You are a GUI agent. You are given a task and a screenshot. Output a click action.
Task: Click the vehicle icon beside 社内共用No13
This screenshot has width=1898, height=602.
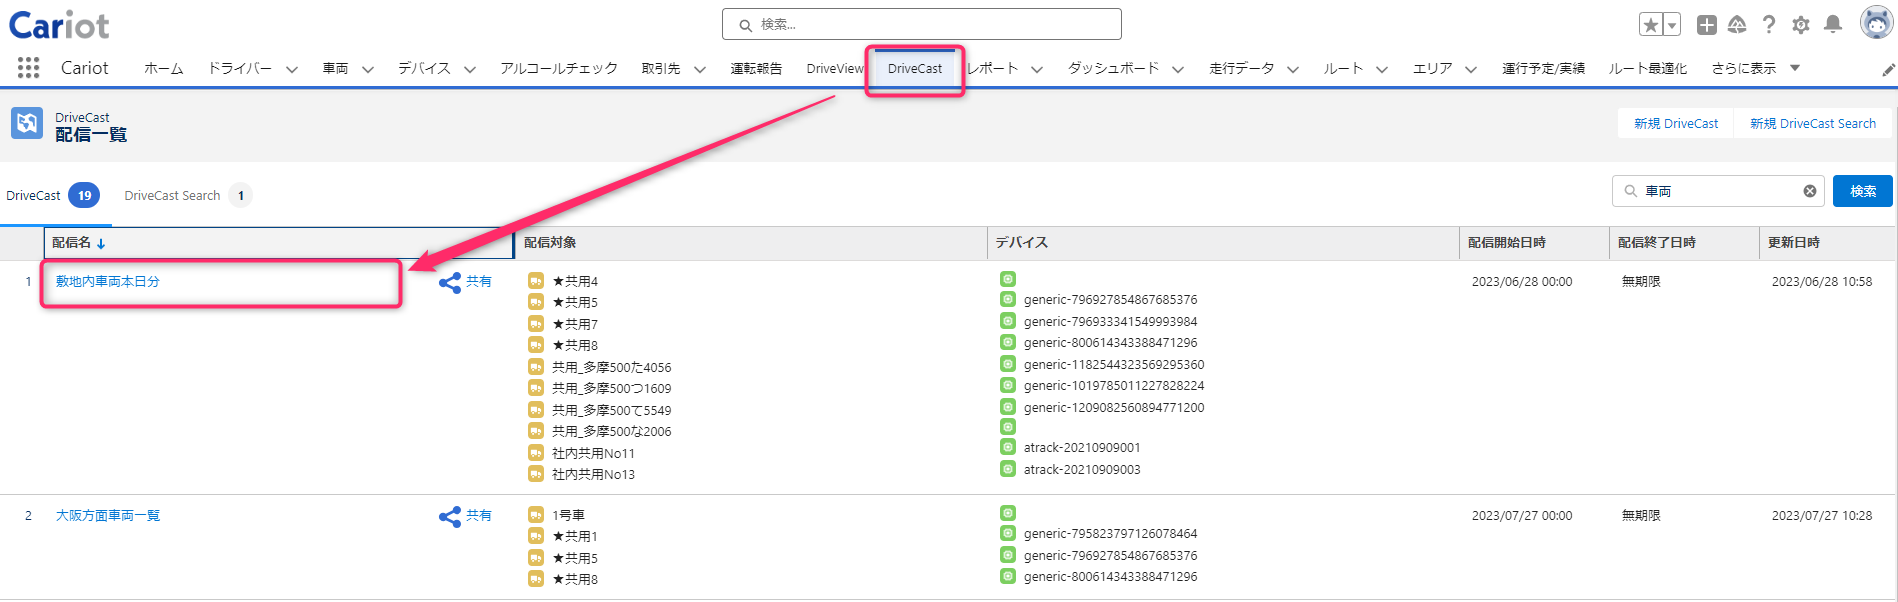point(536,474)
